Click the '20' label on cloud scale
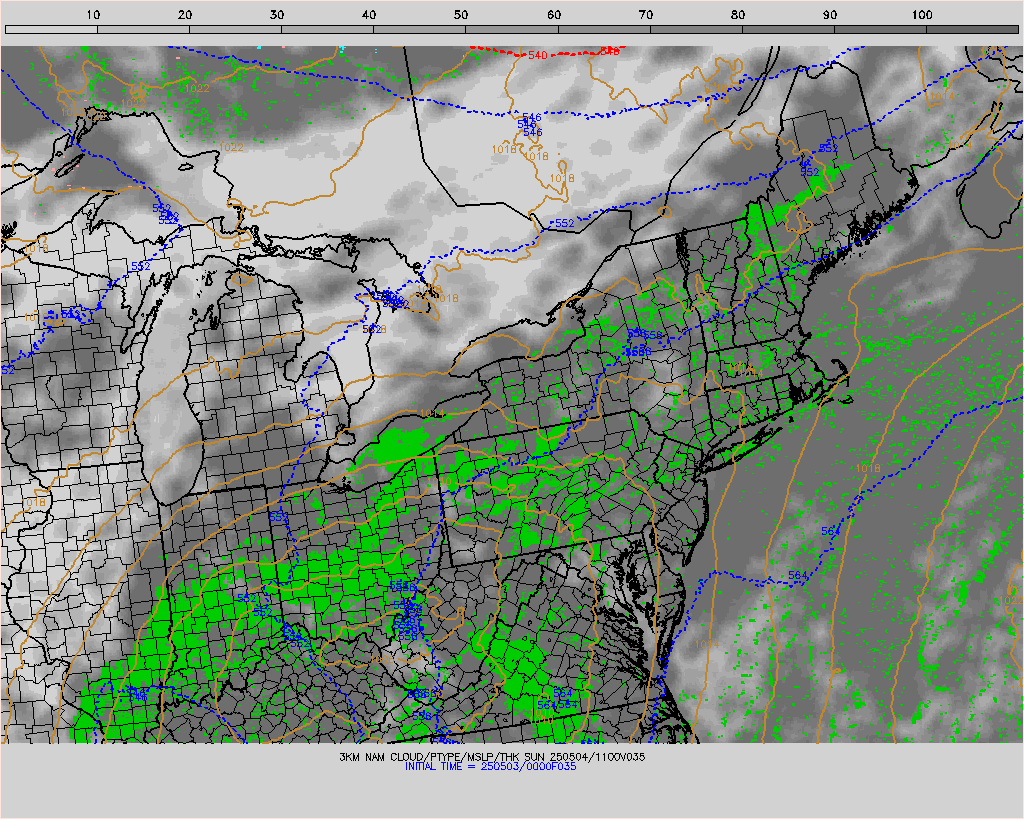Screen dimensions: 1024x819 (x=185, y=15)
